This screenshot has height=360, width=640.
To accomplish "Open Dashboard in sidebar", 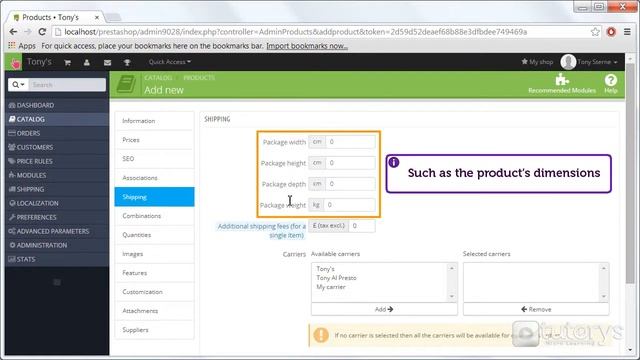I will tap(57, 105).
